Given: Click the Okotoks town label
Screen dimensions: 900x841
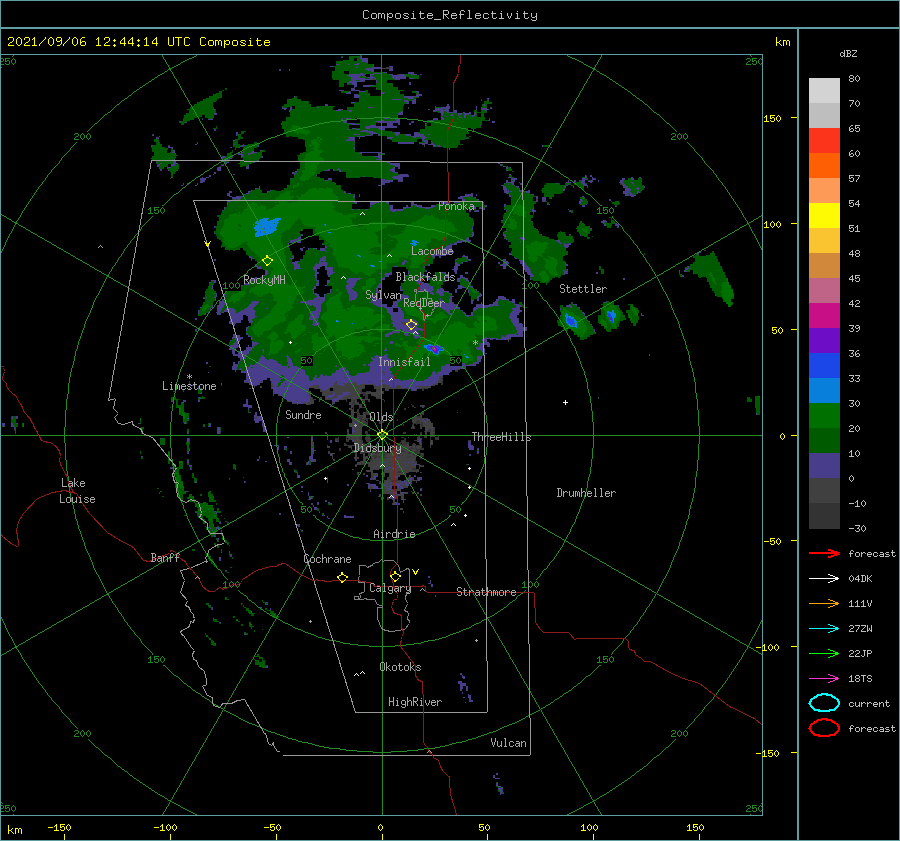Looking at the screenshot, I should click(400, 667).
